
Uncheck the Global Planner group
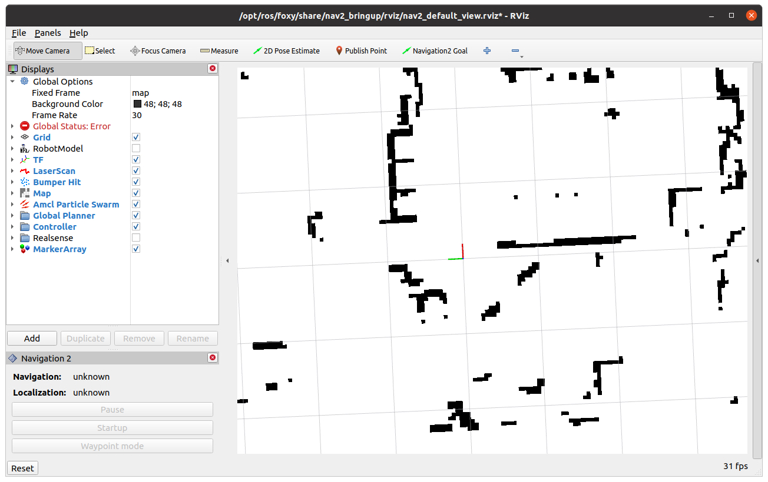coord(136,216)
